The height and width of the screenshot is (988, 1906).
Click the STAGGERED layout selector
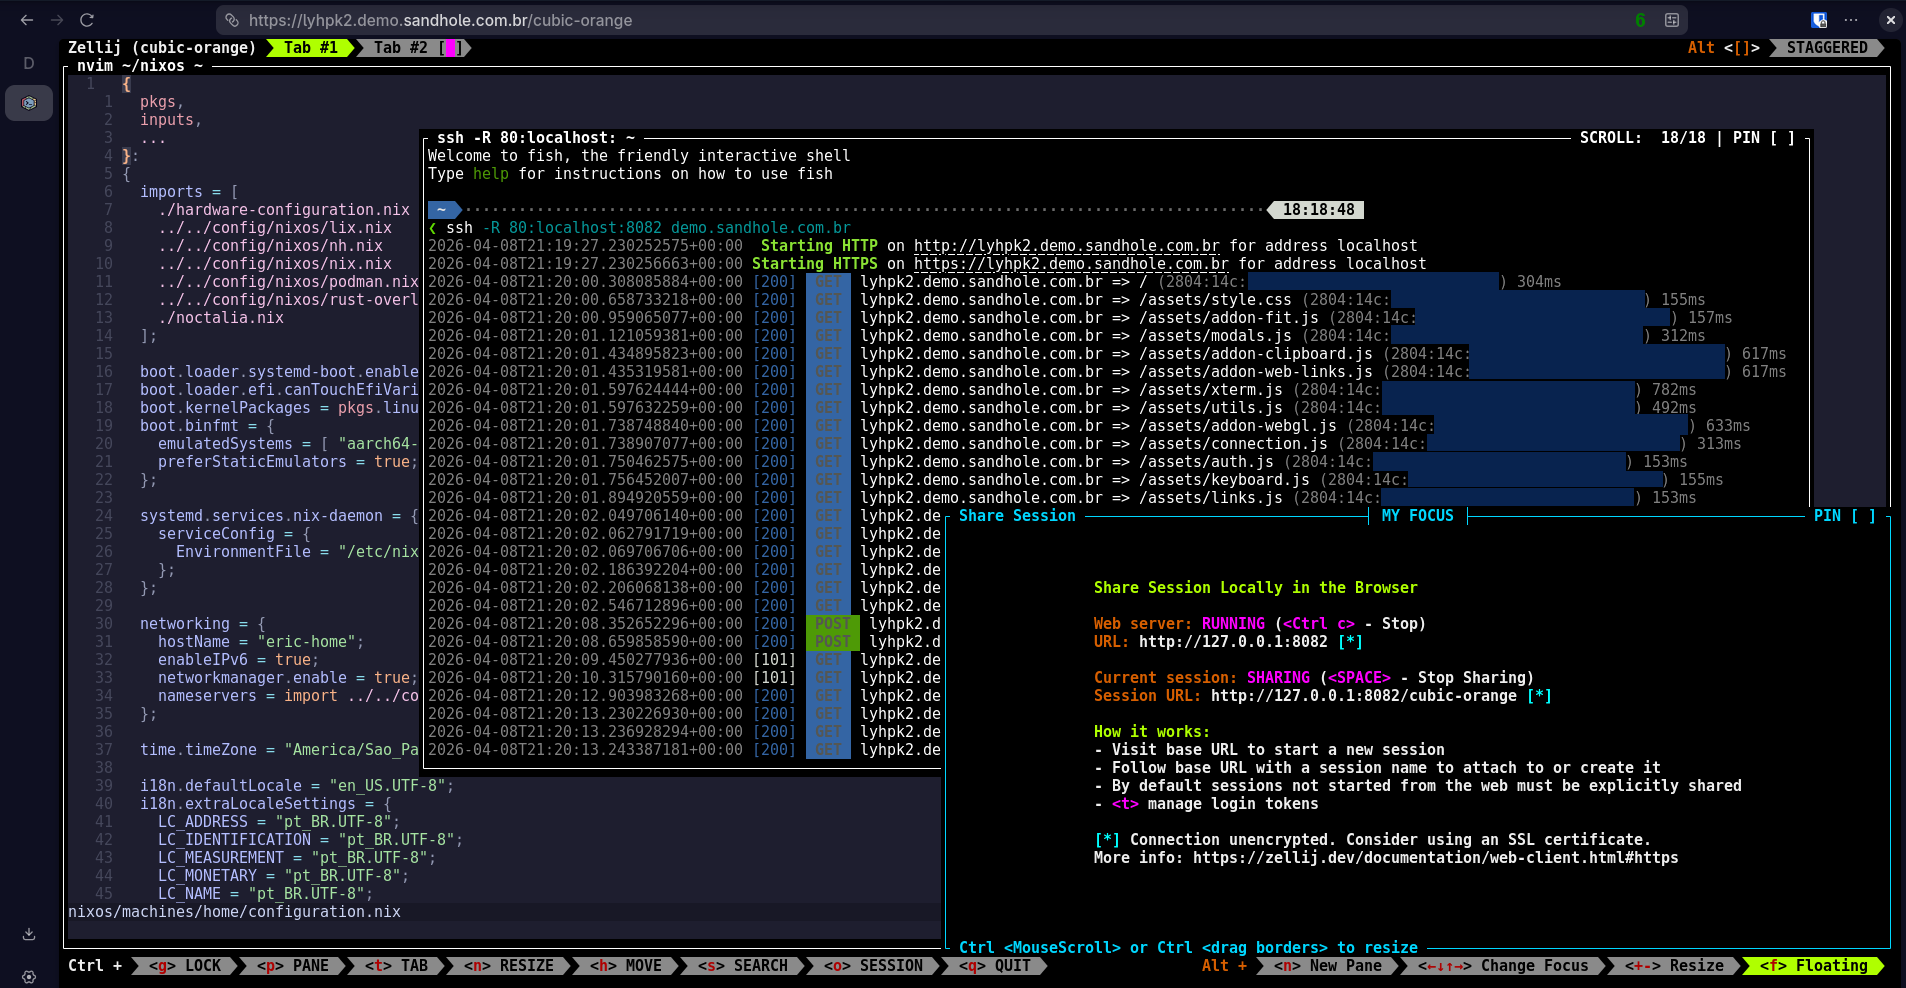pyautogui.click(x=1826, y=48)
